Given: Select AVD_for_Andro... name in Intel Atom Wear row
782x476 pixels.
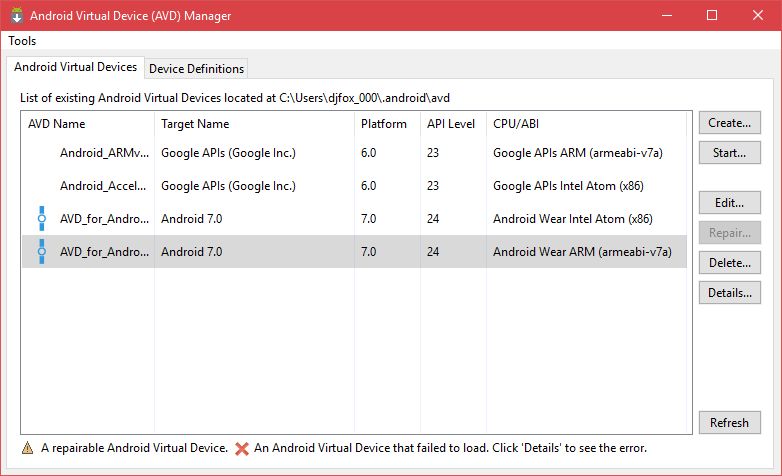Looking at the screenshot, I should pyautogui.click(x=104, y=219).
